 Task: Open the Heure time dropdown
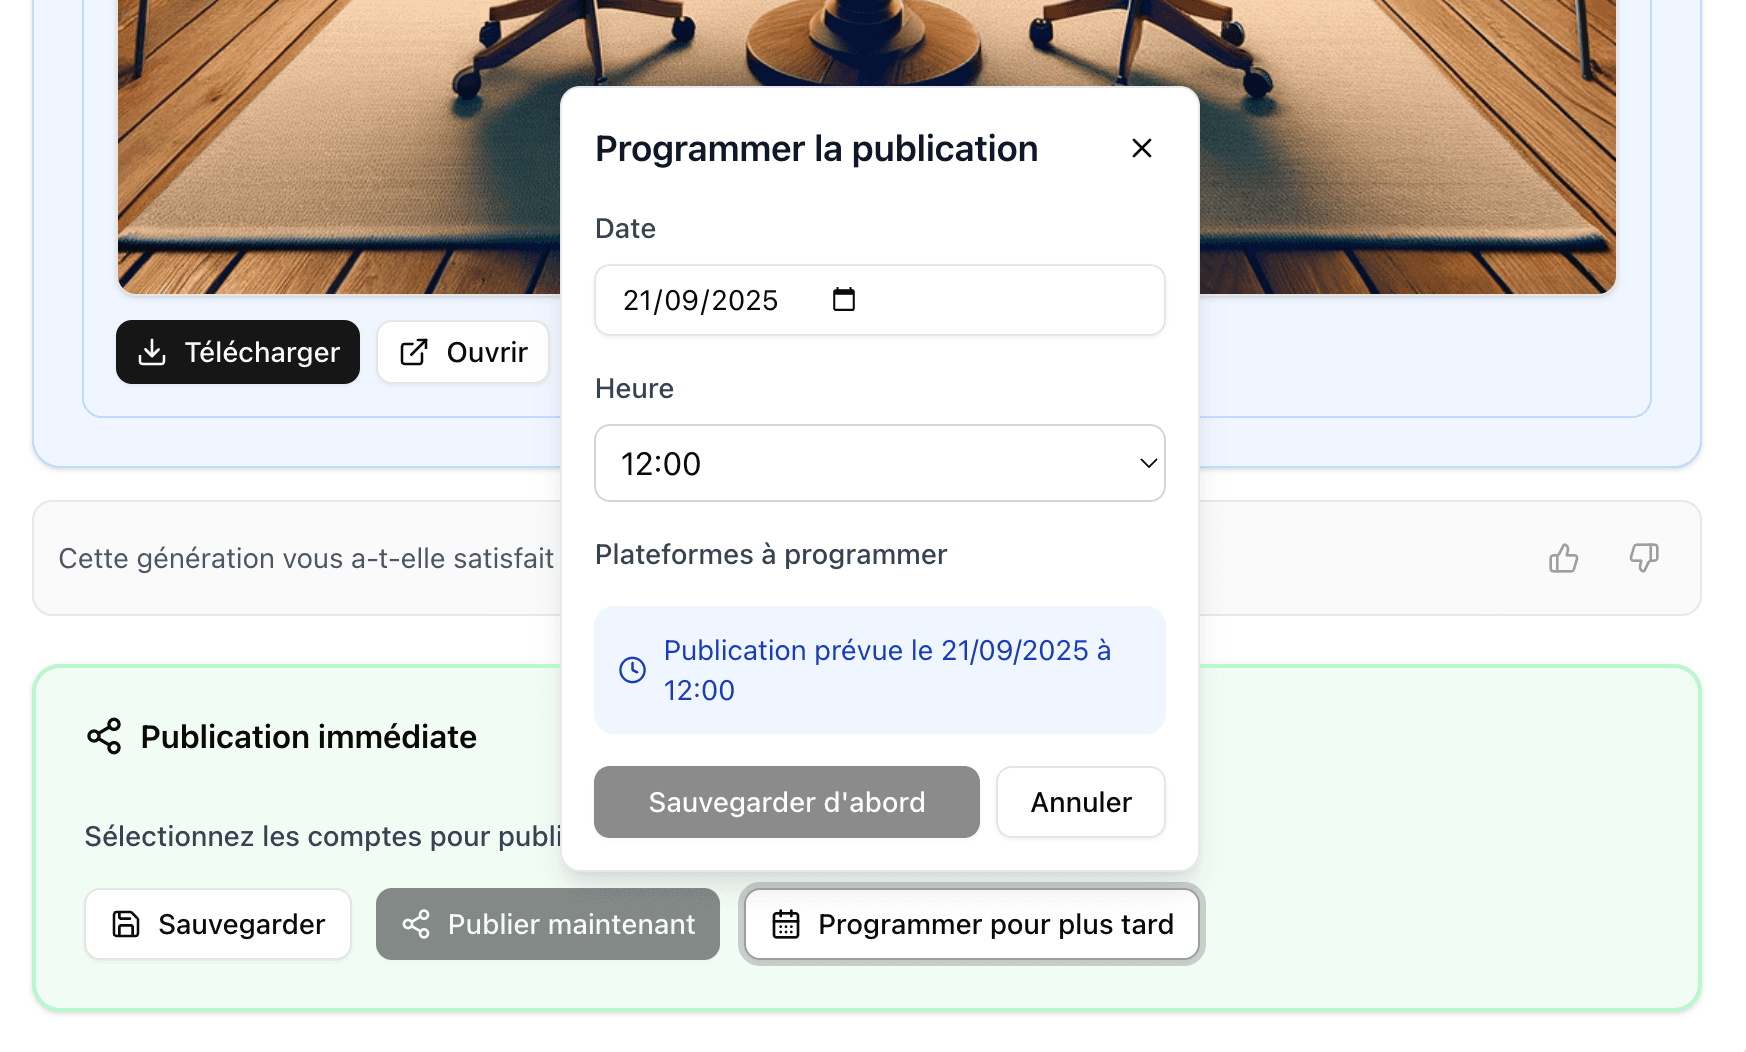click(879, 463)
